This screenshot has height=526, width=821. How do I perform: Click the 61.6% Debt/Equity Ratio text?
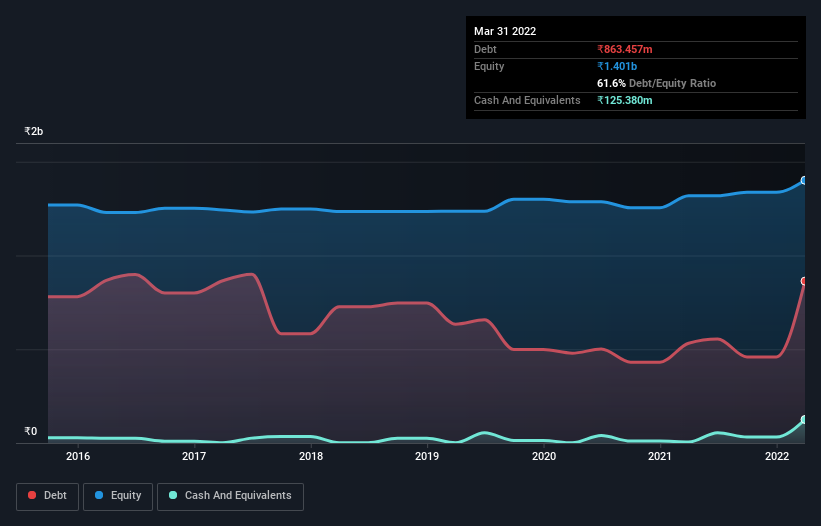click(657, 83)
